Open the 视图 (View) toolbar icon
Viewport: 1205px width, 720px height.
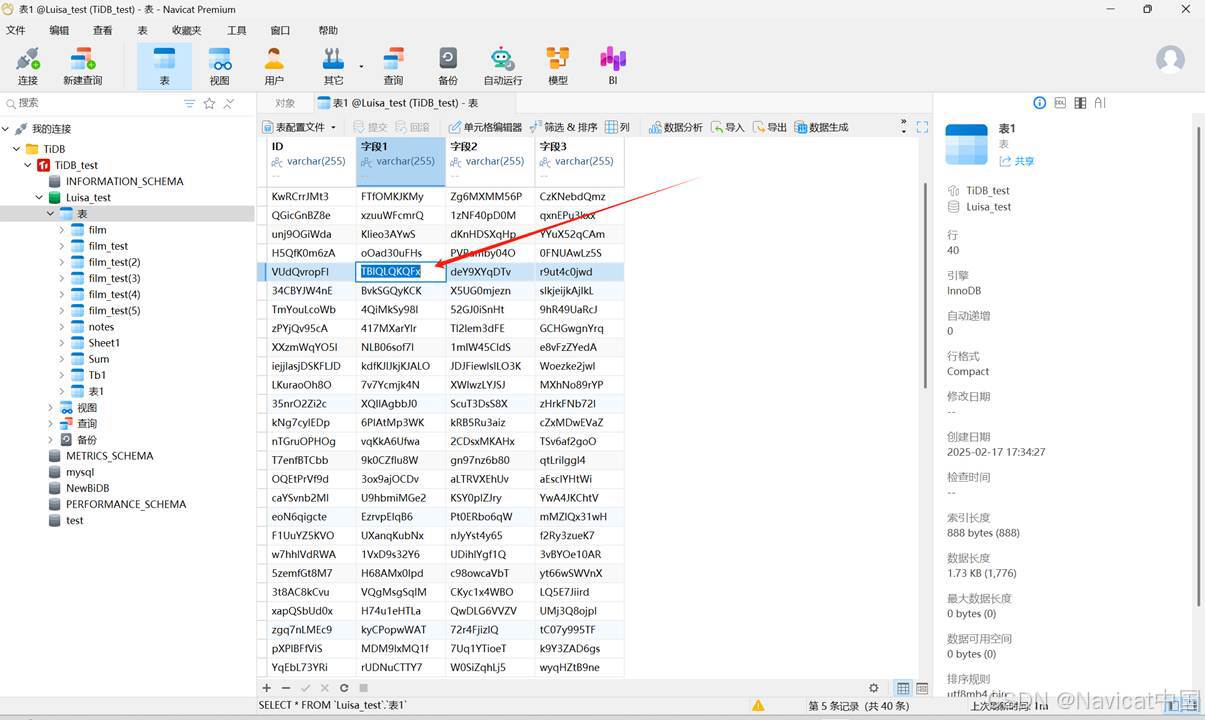[x=219, y=66]
